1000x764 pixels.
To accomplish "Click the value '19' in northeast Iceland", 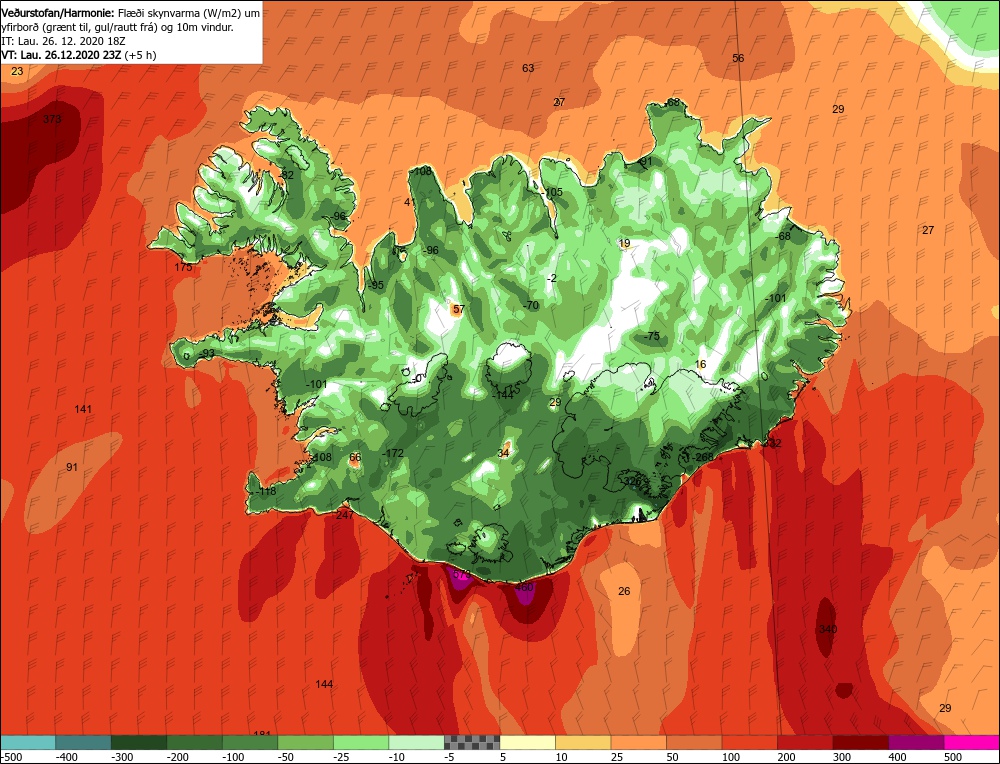I will click(624, 243).
